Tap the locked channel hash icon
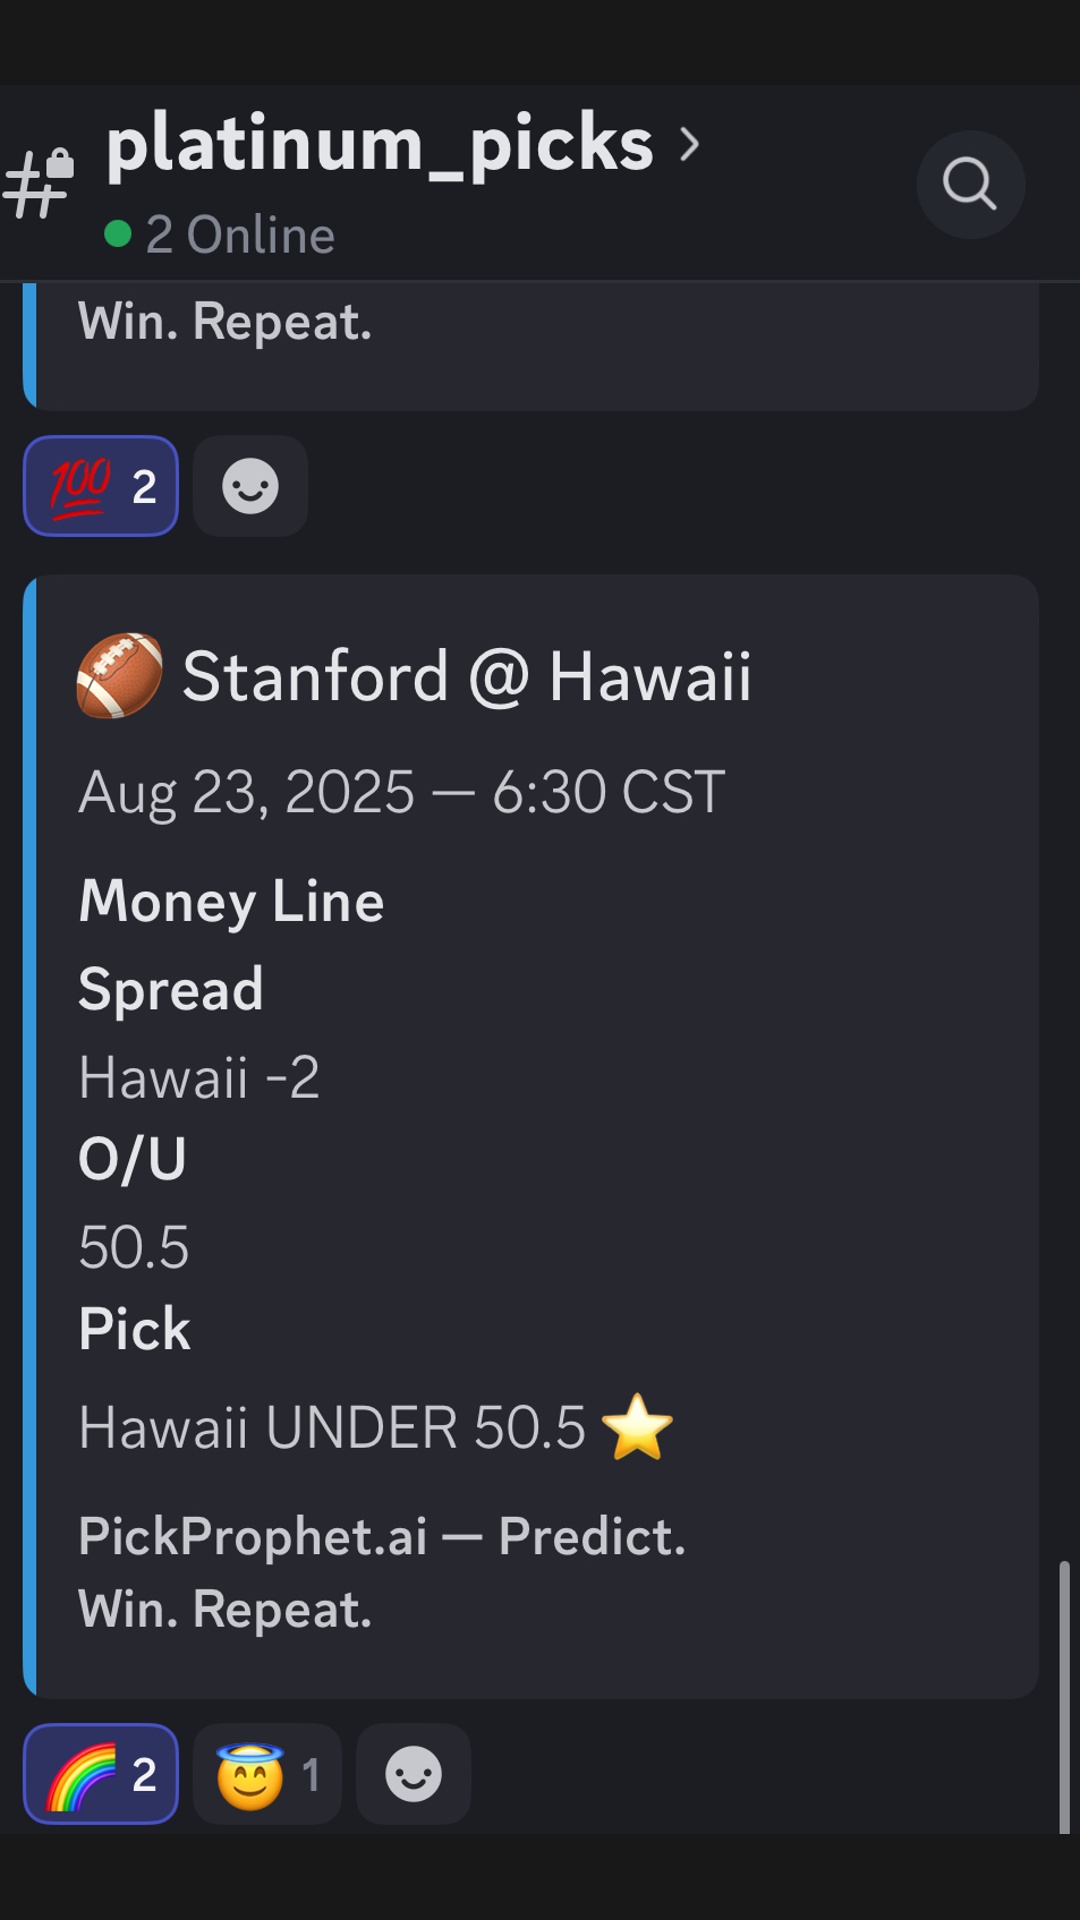1080x1920 pixels. [40, 184]
